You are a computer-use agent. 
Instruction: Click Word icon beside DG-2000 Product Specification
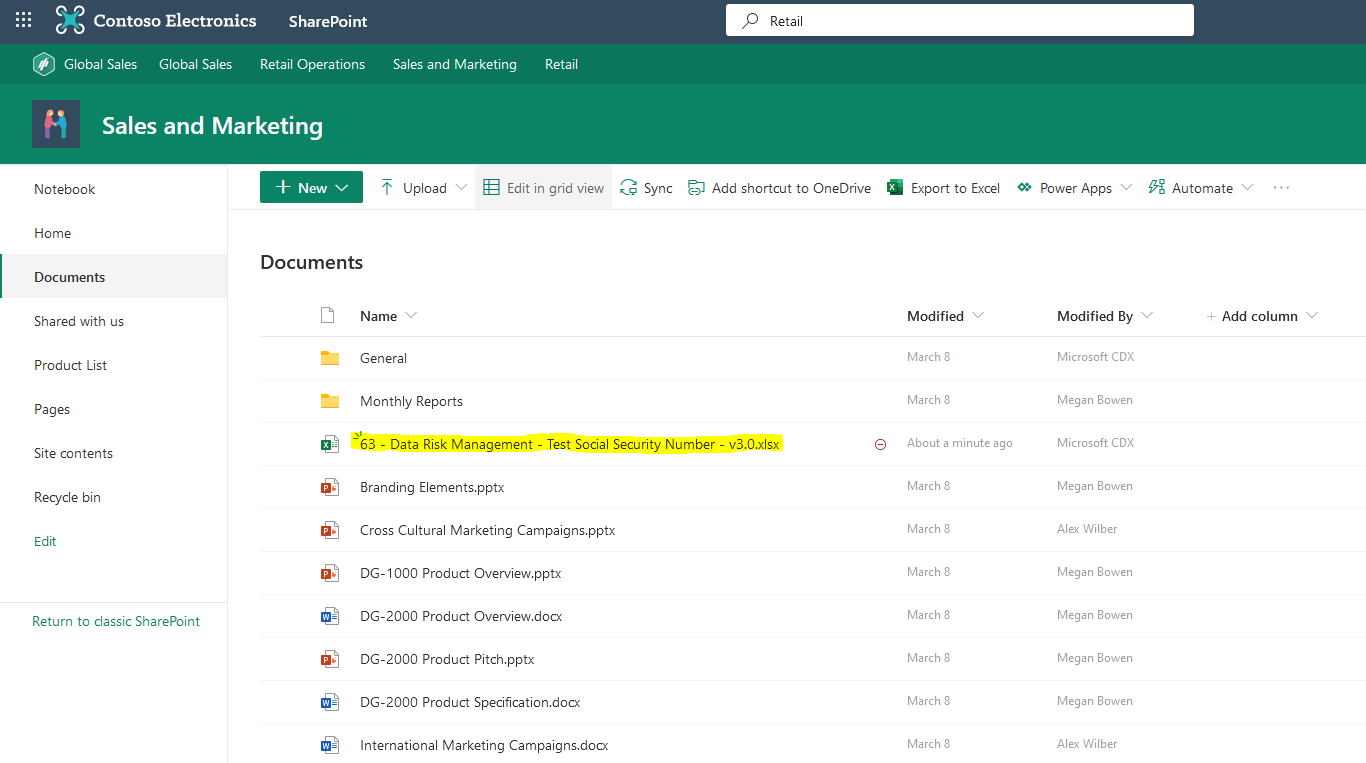coord(330,702)
